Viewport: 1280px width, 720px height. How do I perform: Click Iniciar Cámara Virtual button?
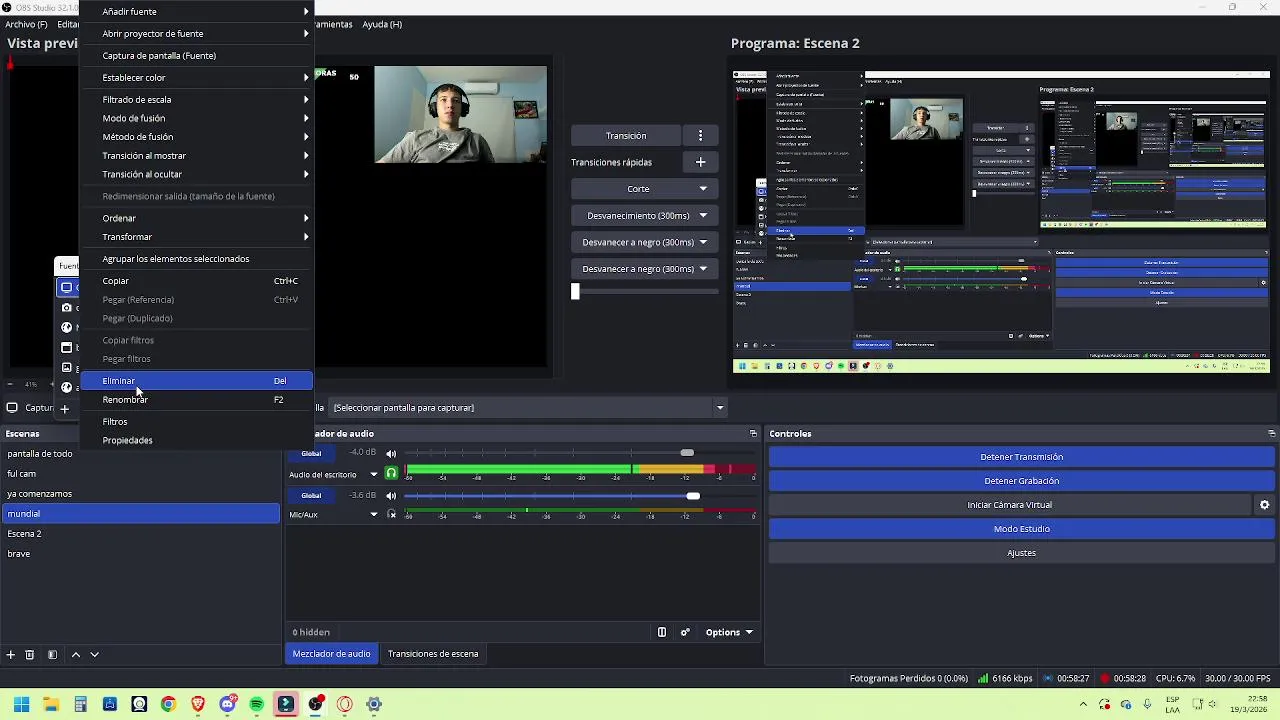click(x=1010, y=505)
